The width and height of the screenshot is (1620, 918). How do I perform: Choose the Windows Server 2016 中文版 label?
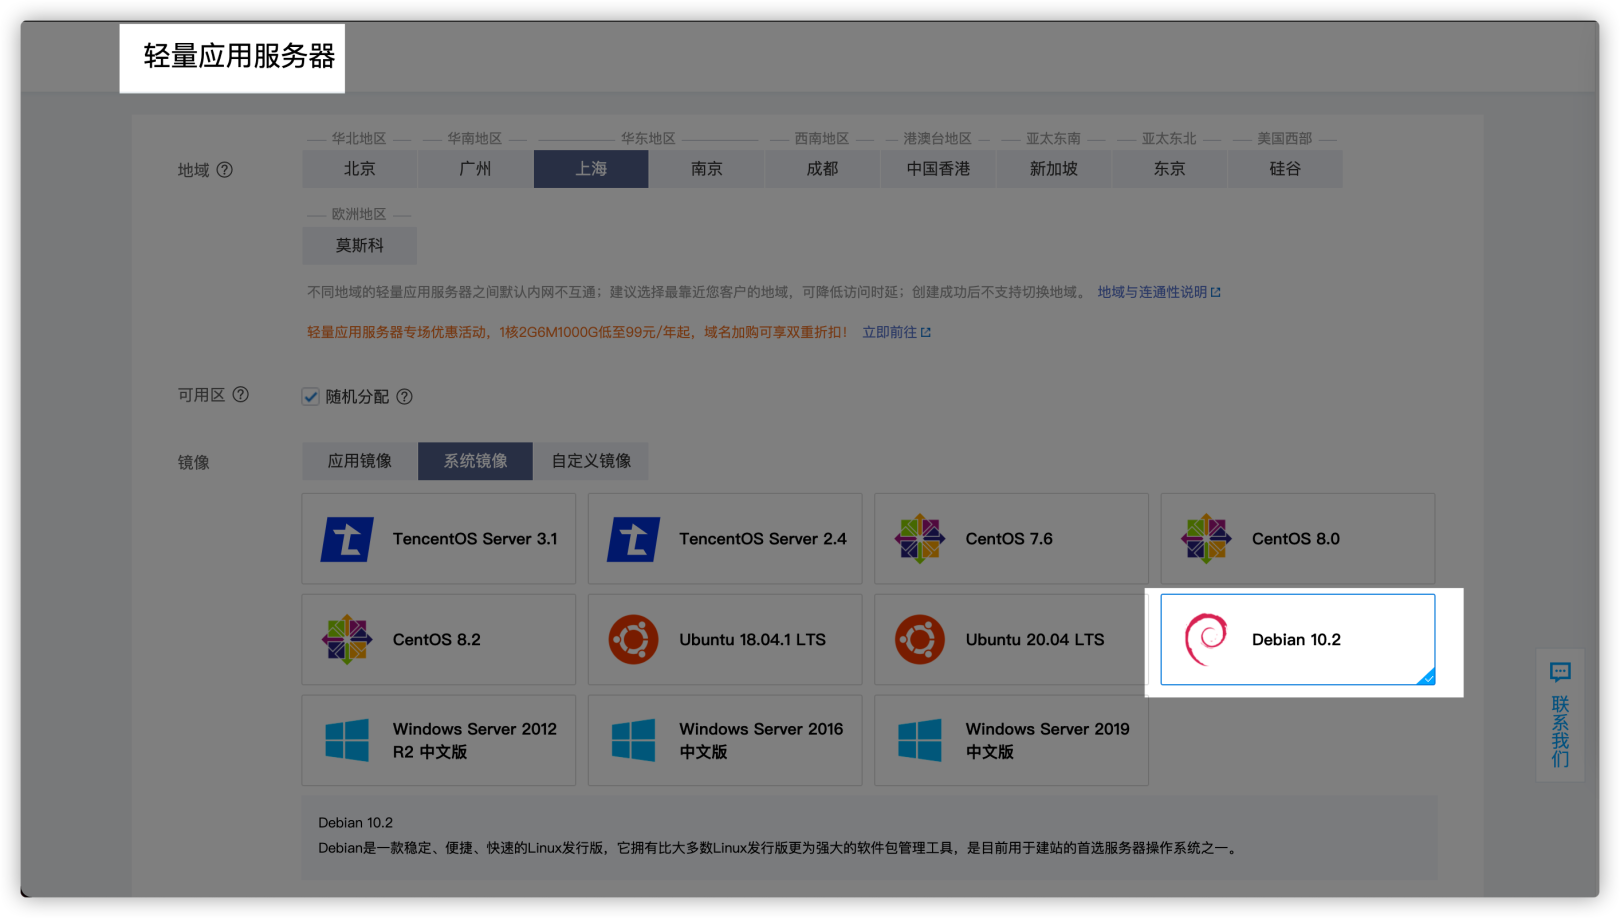(761, 741)
